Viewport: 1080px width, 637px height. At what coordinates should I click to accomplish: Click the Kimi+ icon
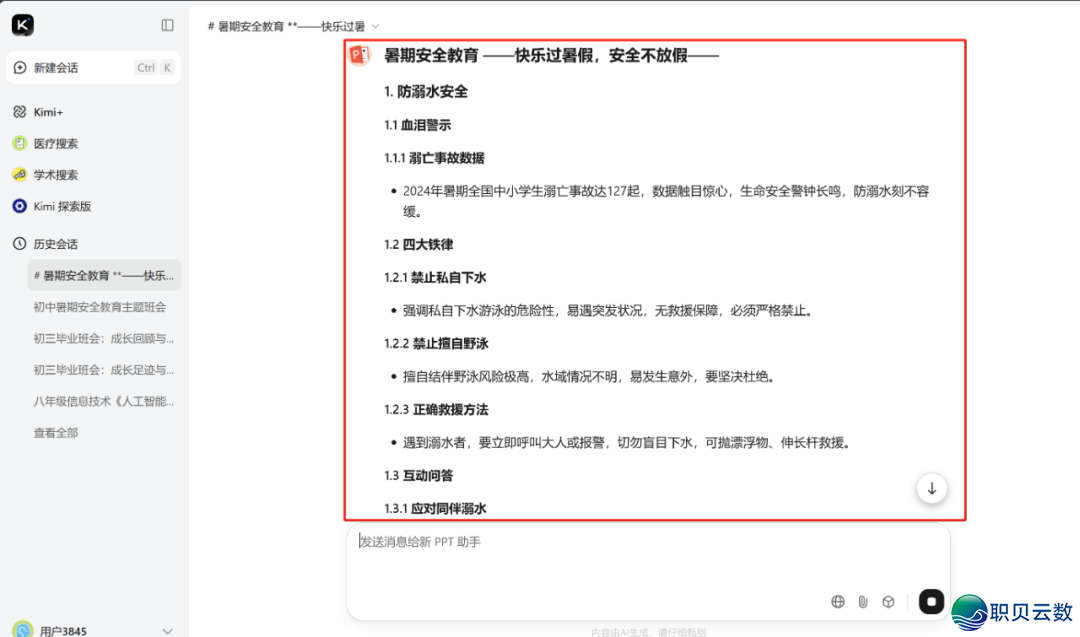point(19,112)
